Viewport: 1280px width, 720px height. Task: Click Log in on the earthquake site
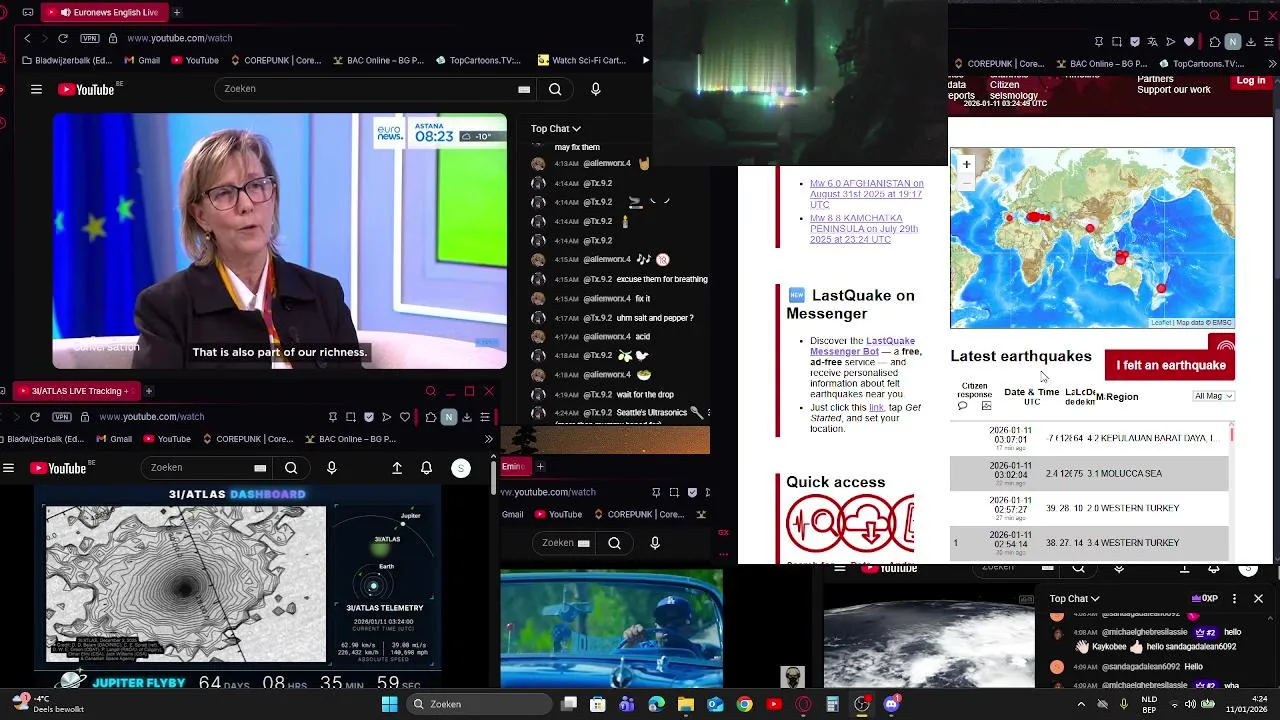tap(1251, 81)
